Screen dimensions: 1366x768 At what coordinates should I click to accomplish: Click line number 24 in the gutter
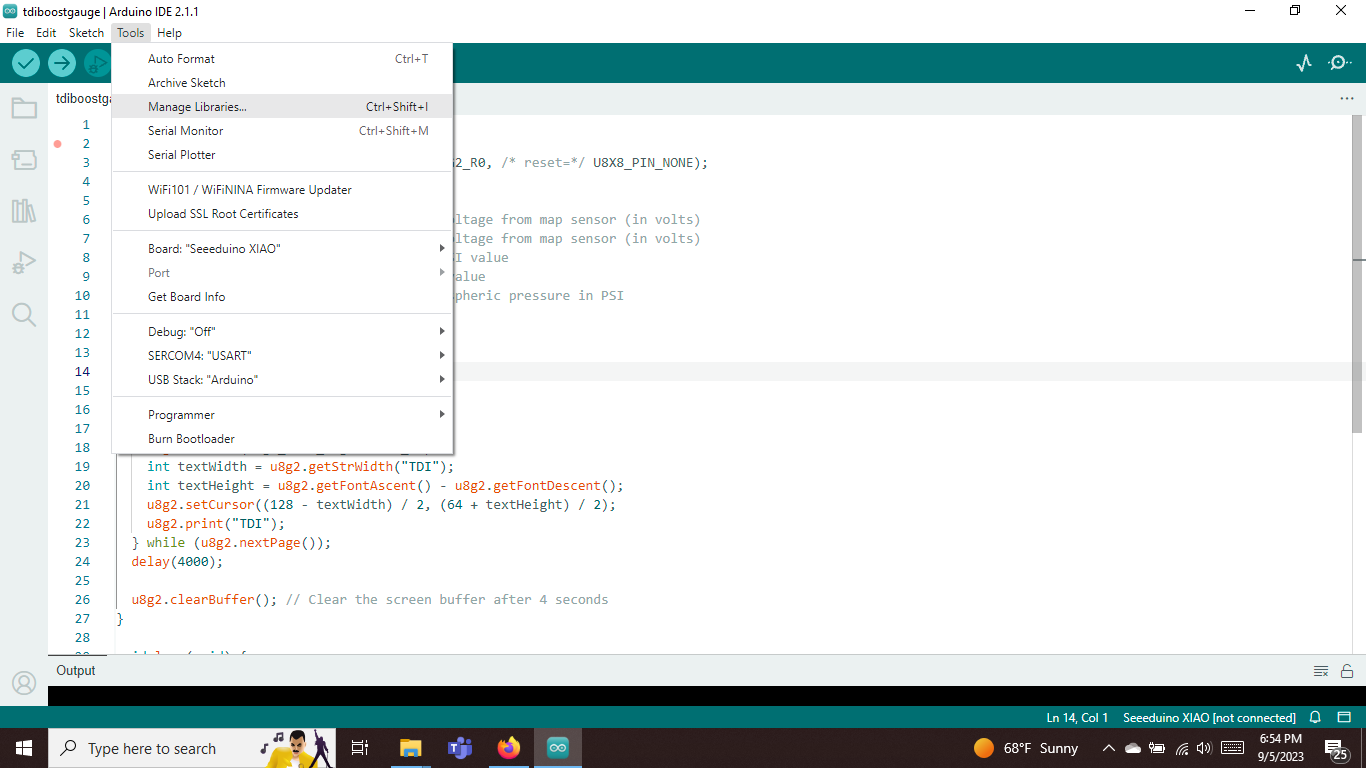tap(82, 562)
